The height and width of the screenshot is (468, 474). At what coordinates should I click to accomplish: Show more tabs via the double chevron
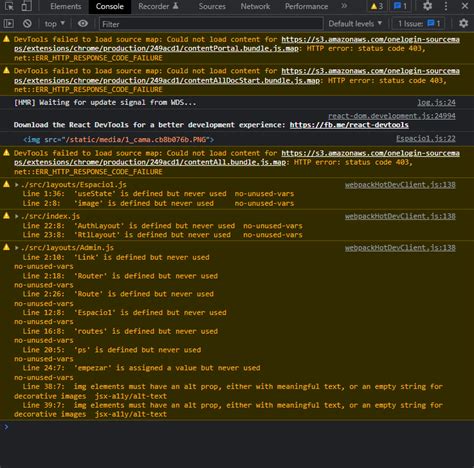344,6
